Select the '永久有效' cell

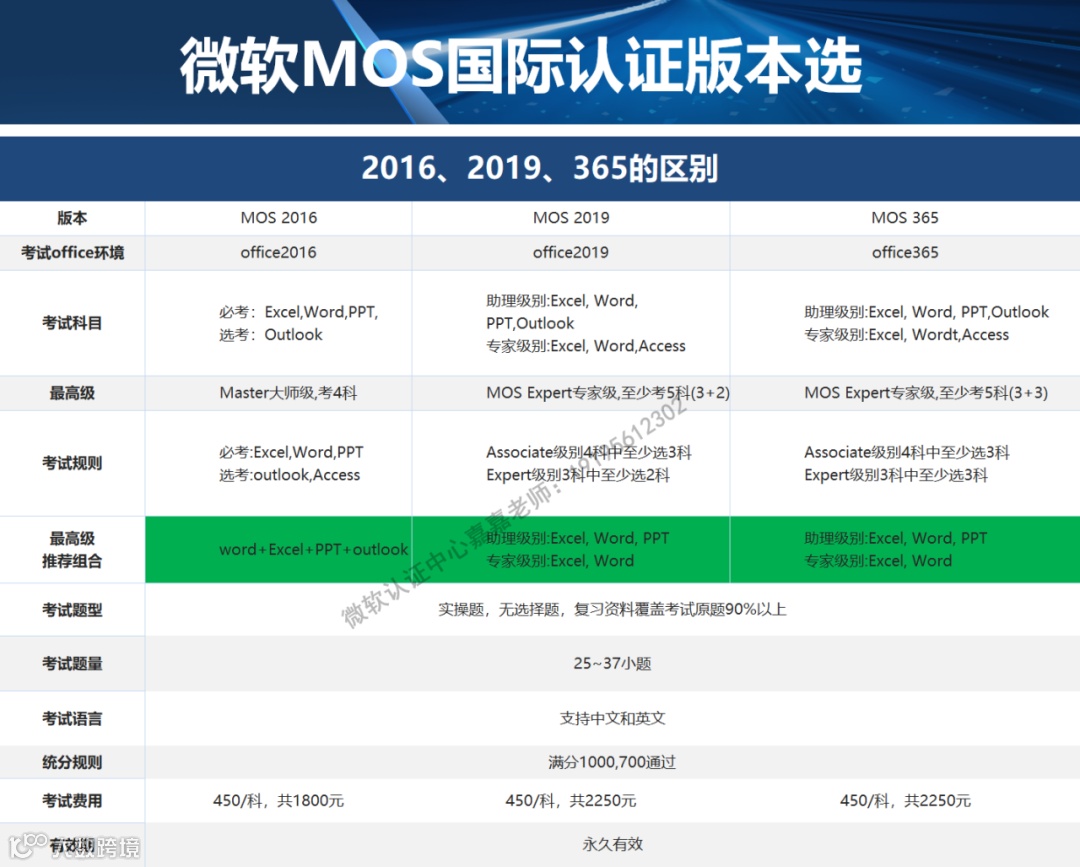click(612, 844)
